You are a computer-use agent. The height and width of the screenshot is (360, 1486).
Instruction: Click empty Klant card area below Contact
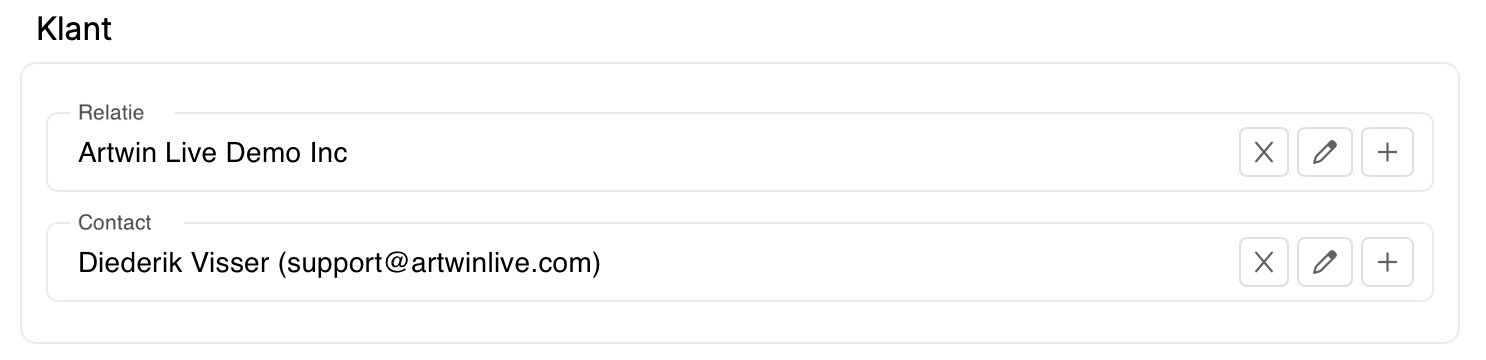click(740, 322)
